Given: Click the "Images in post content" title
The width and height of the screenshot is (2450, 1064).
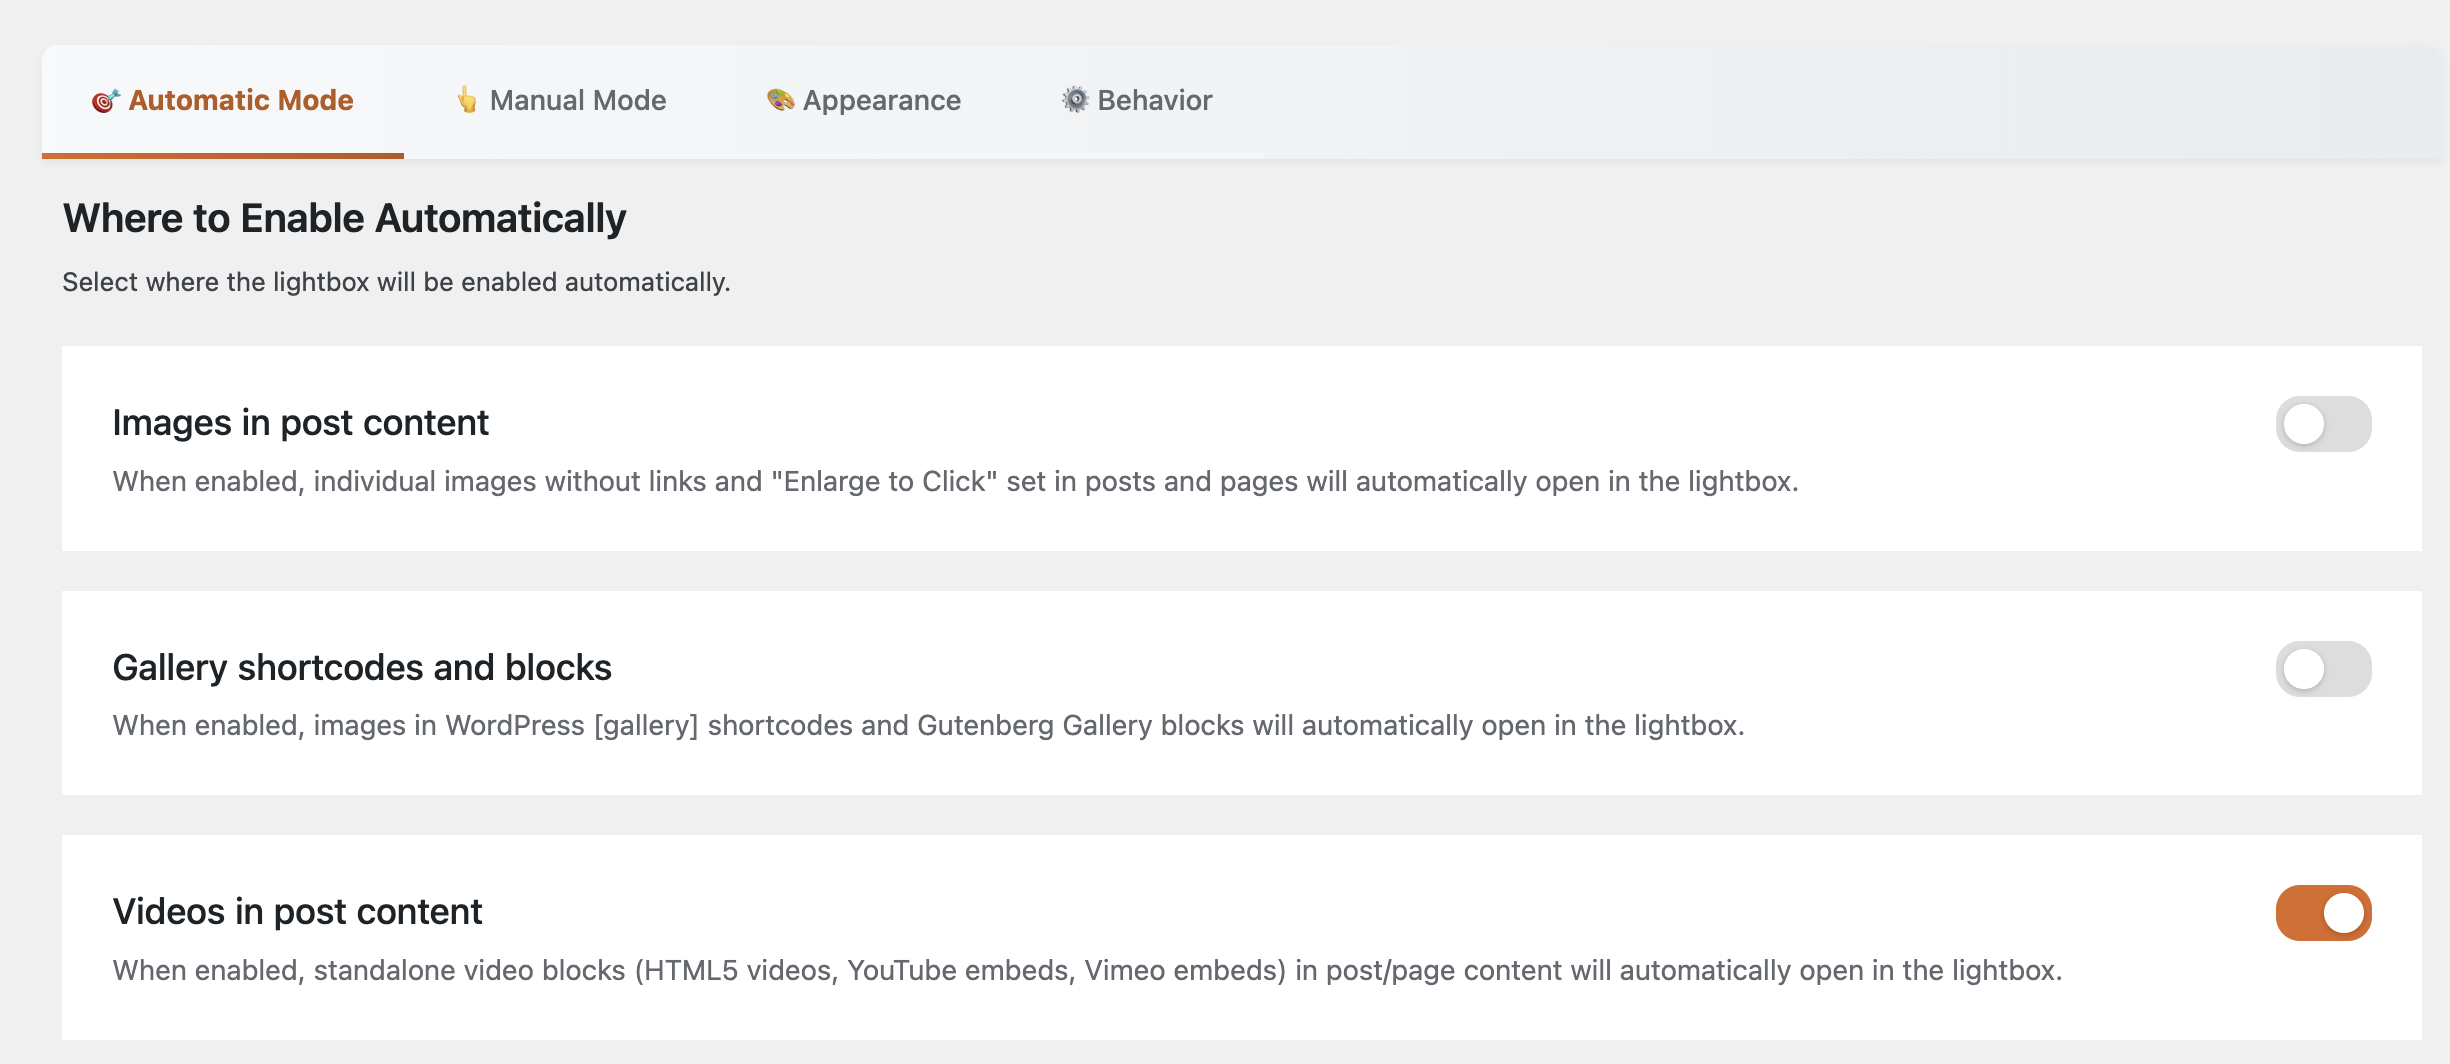Looking at the screenshot, I should (x=300, y=423).
